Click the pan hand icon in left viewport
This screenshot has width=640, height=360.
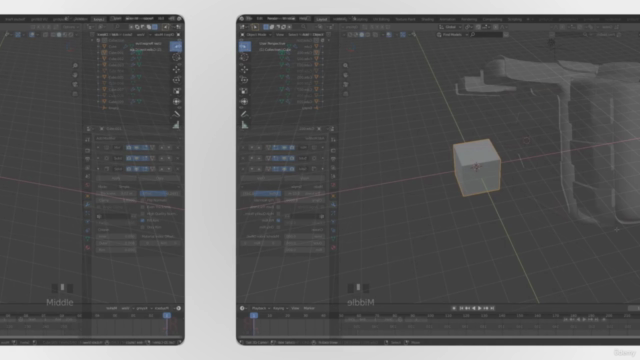tap(75, 75)
